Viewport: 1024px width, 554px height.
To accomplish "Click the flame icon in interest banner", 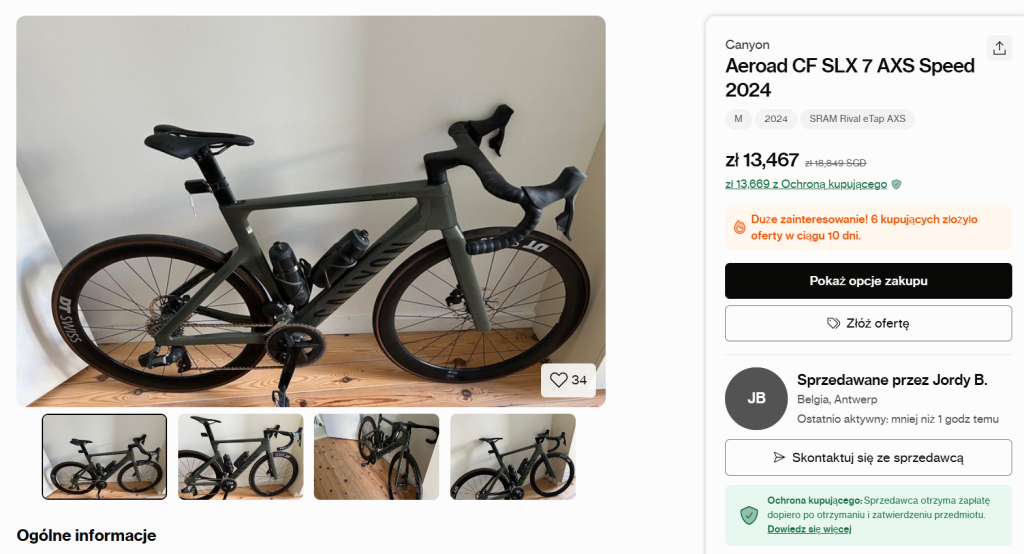I will pos(739,227).
